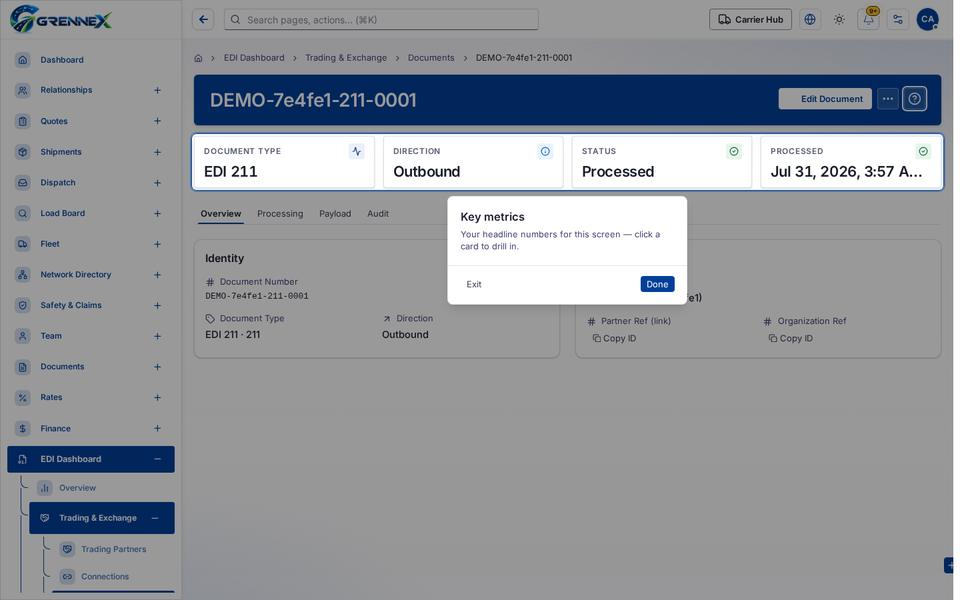Open the settings sliders icon
Screen dimensions: 960x600
tap(898, 20)
